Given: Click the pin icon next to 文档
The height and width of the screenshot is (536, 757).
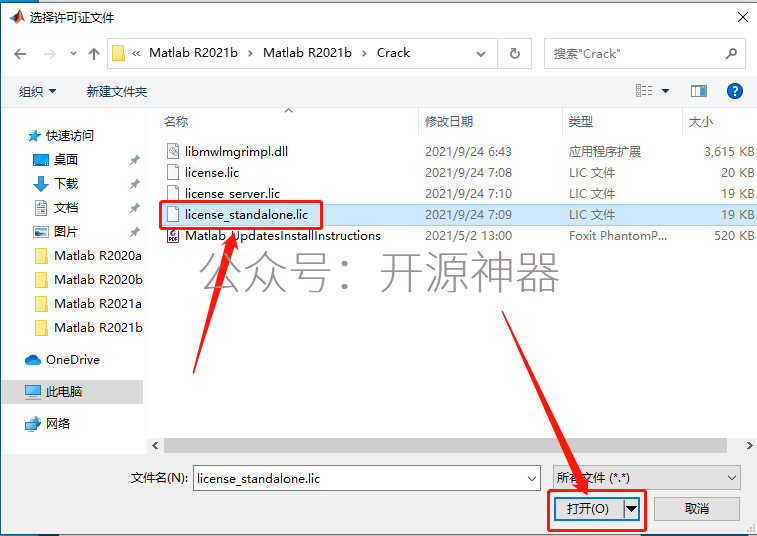Looking at the screenshot, I should click(x=135, y=208).
